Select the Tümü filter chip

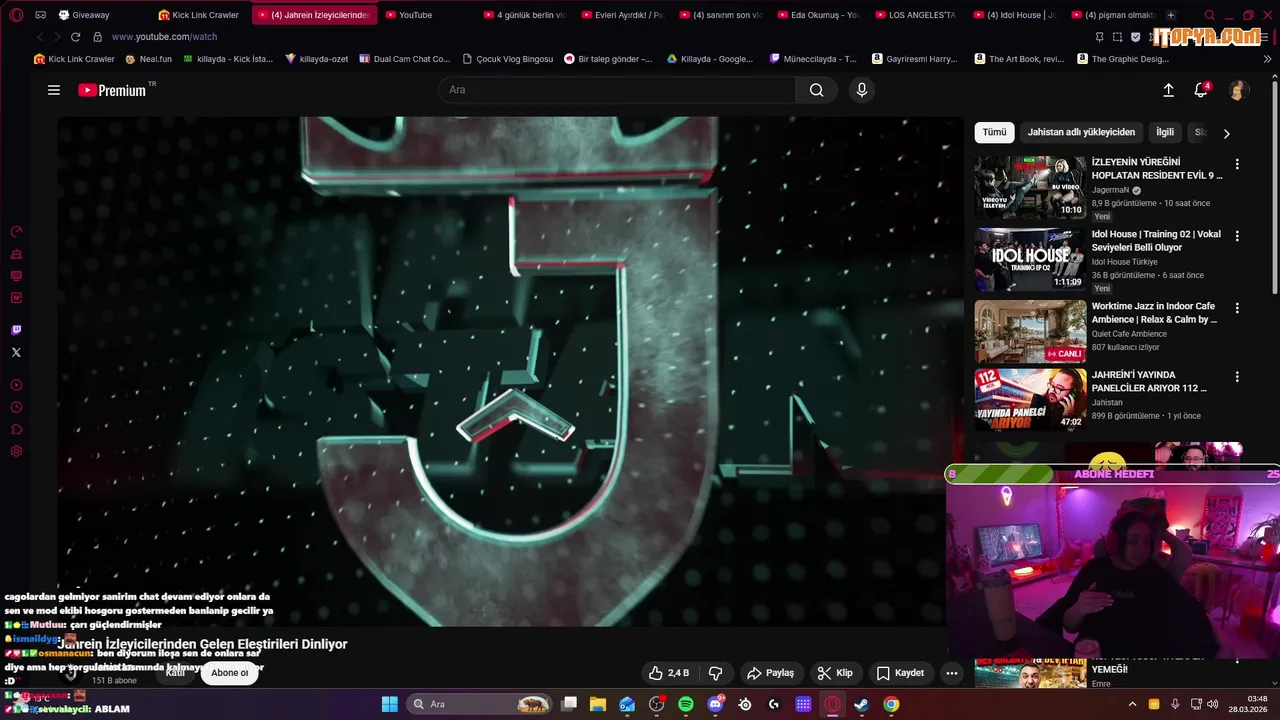point(995,132)
